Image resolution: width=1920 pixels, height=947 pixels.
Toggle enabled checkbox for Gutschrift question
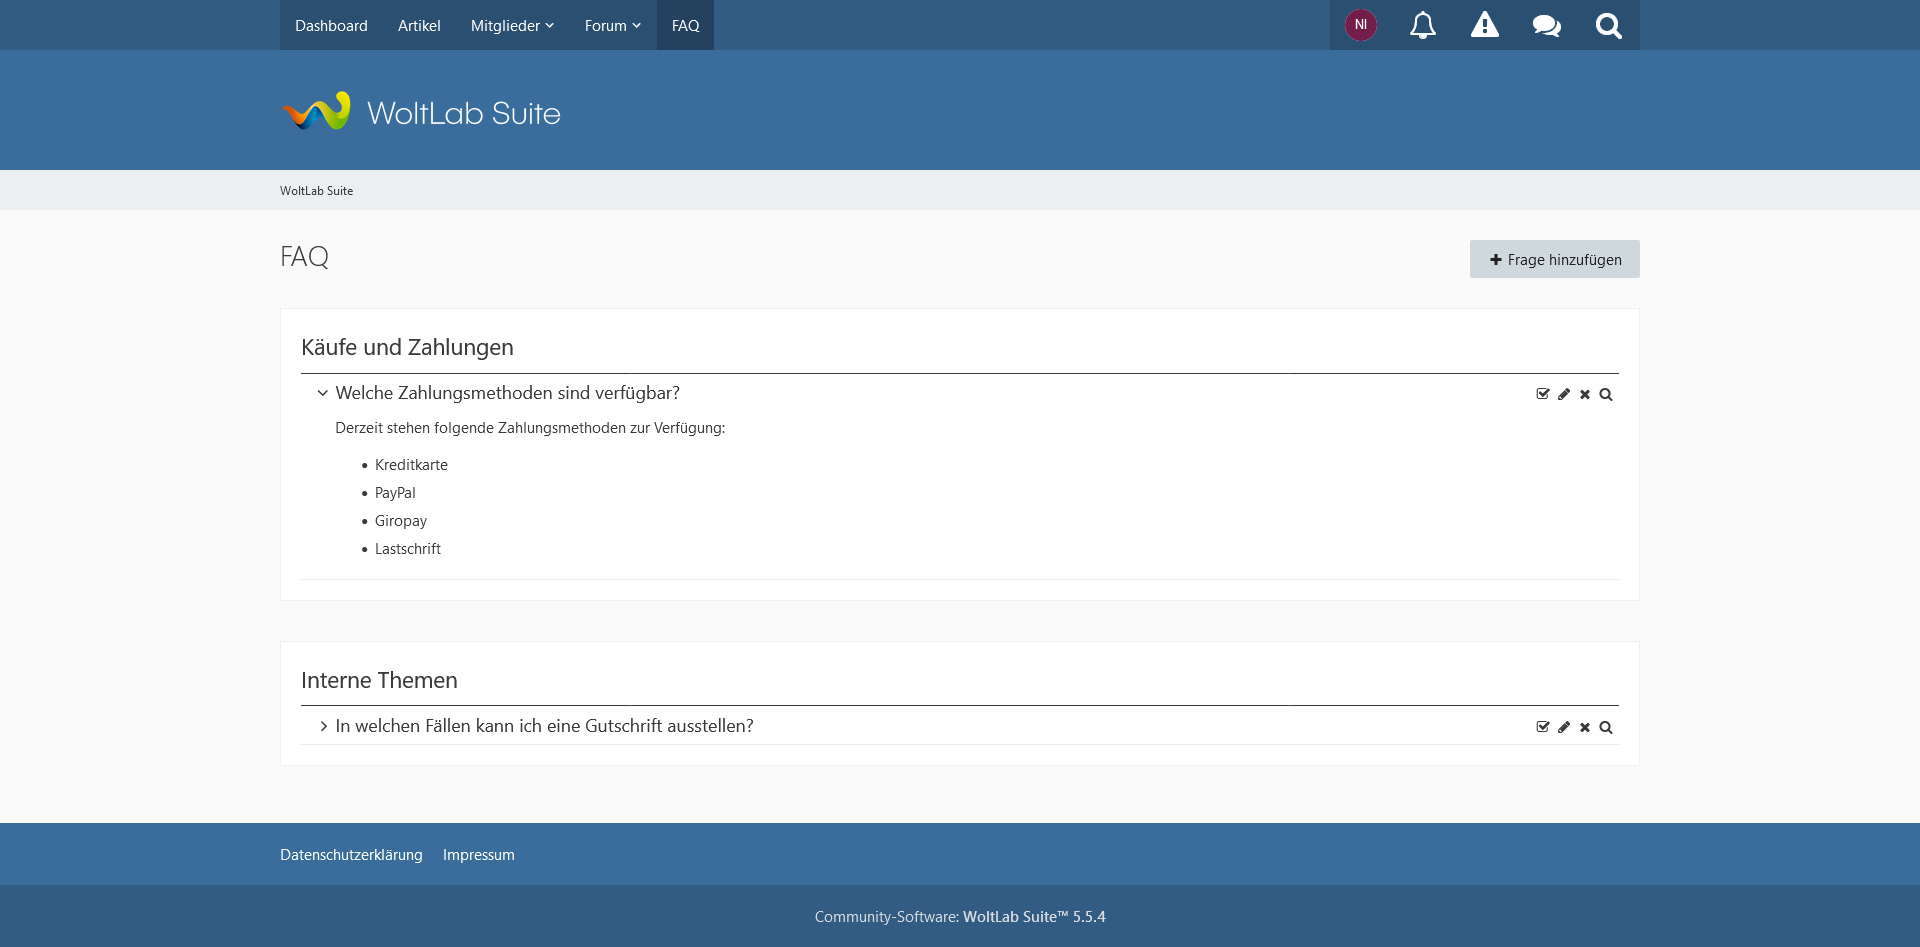1543,727
